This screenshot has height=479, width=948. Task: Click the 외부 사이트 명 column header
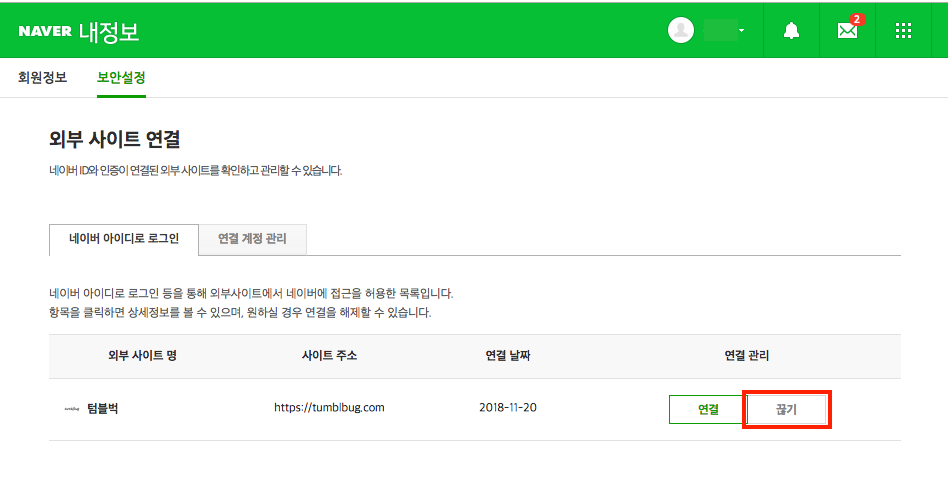142,356
